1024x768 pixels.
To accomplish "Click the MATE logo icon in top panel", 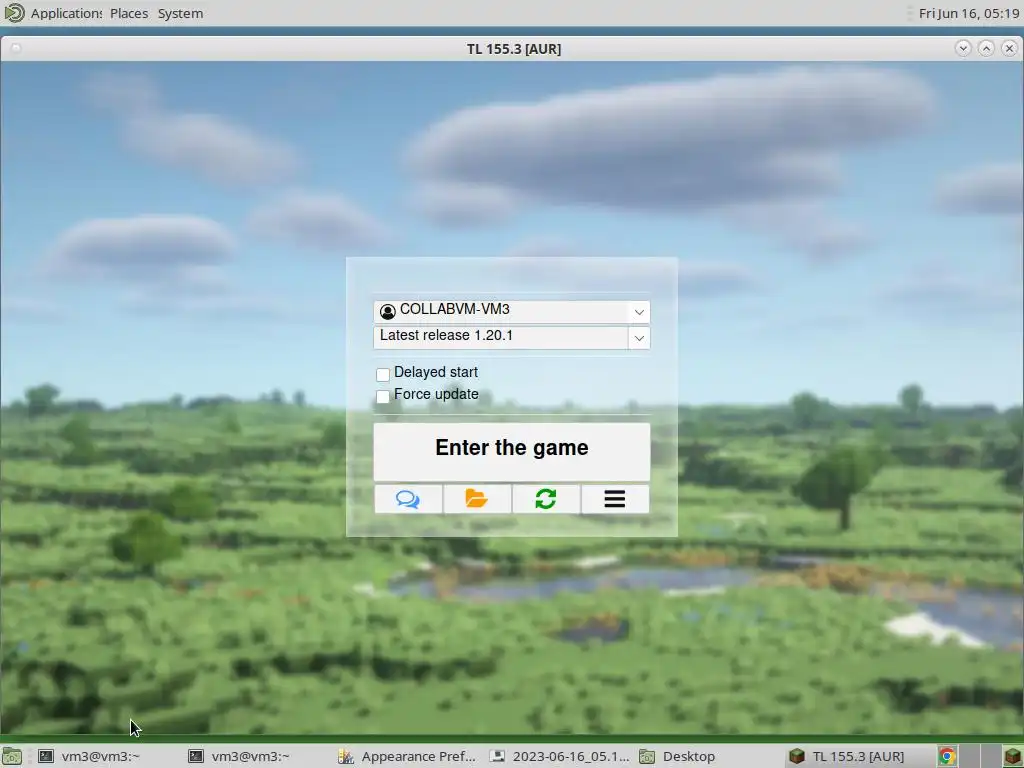I will pos(14,13).
